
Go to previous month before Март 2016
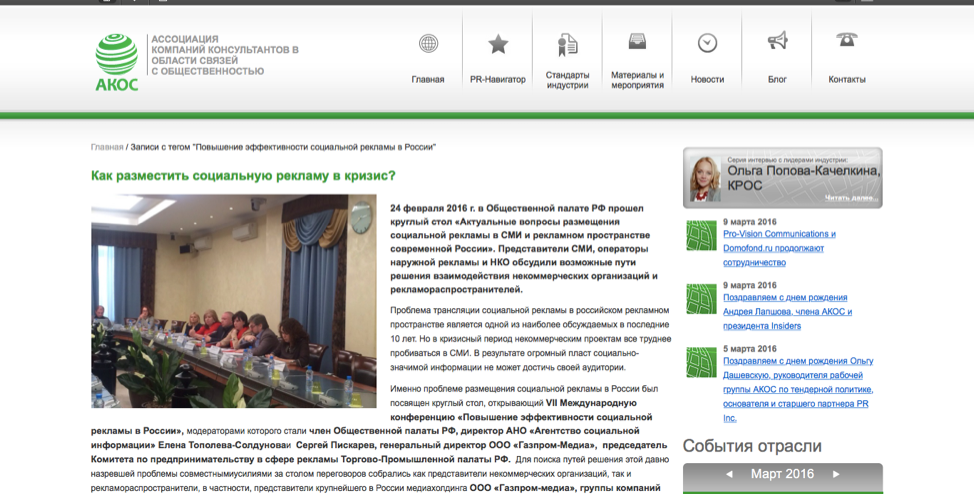[729, 474]
